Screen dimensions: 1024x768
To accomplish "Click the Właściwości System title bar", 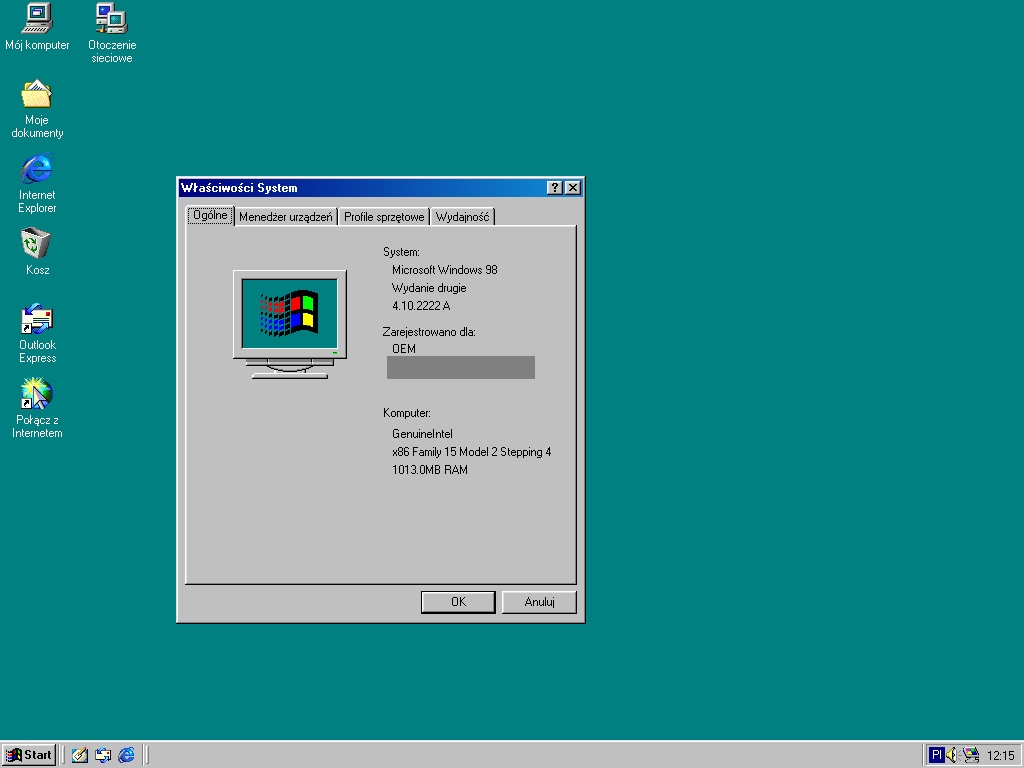I will (381, 188).
